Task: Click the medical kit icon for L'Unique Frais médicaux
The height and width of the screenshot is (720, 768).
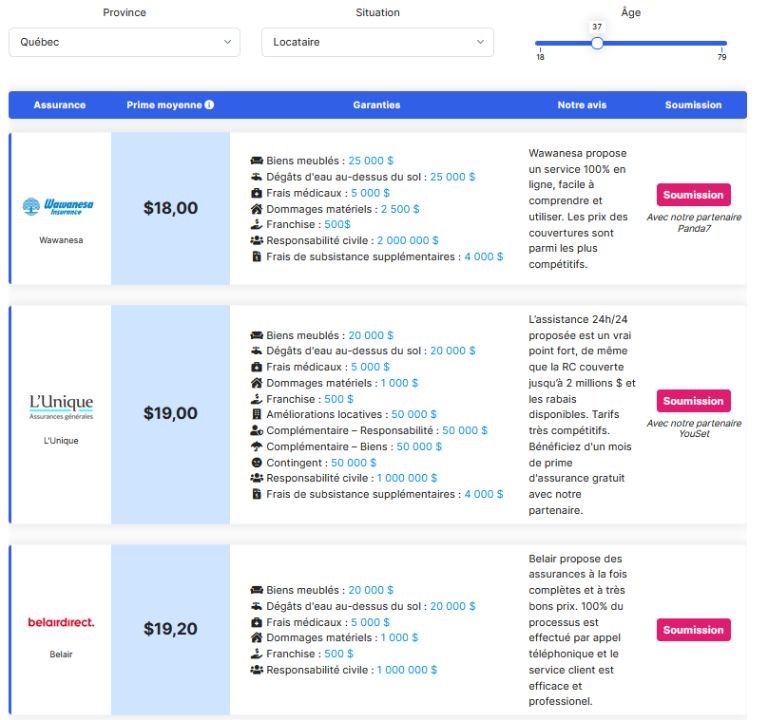Action: click(x=257, y=367)
